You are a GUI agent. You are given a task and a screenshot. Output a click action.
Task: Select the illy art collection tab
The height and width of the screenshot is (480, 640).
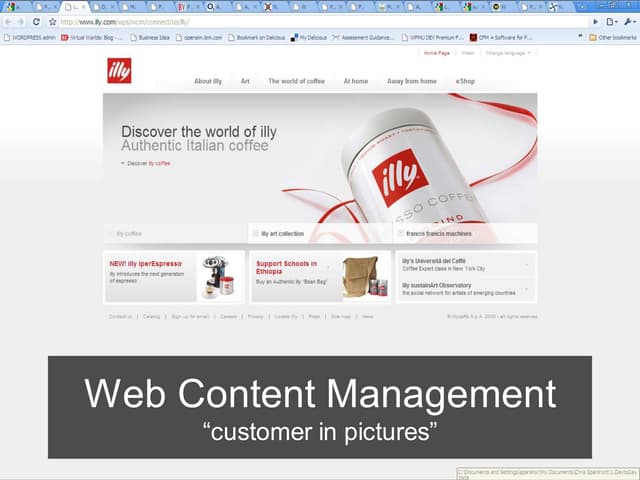[282, 233]
